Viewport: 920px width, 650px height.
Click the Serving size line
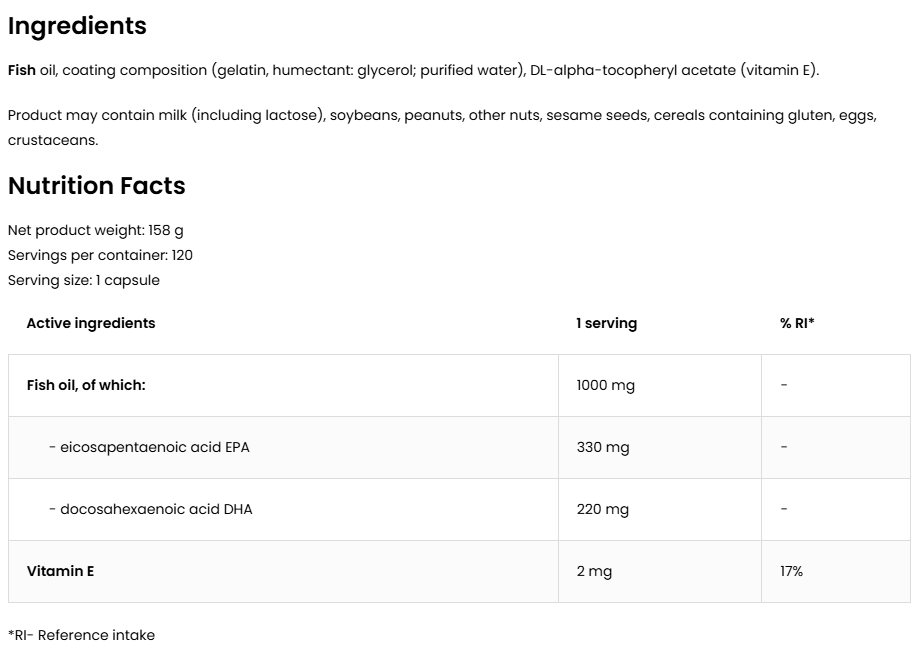pyautogui.click(x=83, y=280)
